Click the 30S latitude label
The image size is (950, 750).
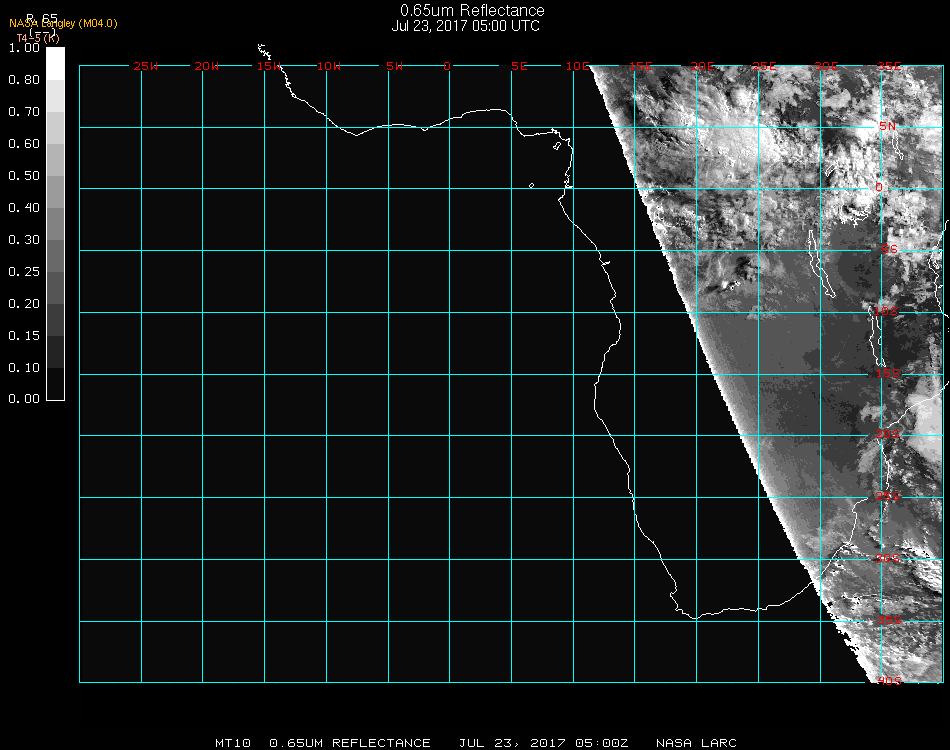coord(888,559)
